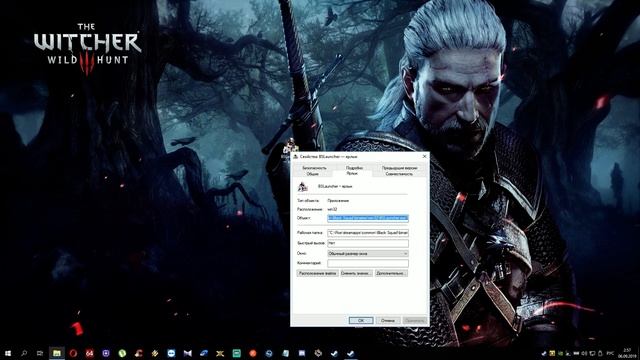
Task: Open Task View from the taskbar
Action: pos(40,353)
